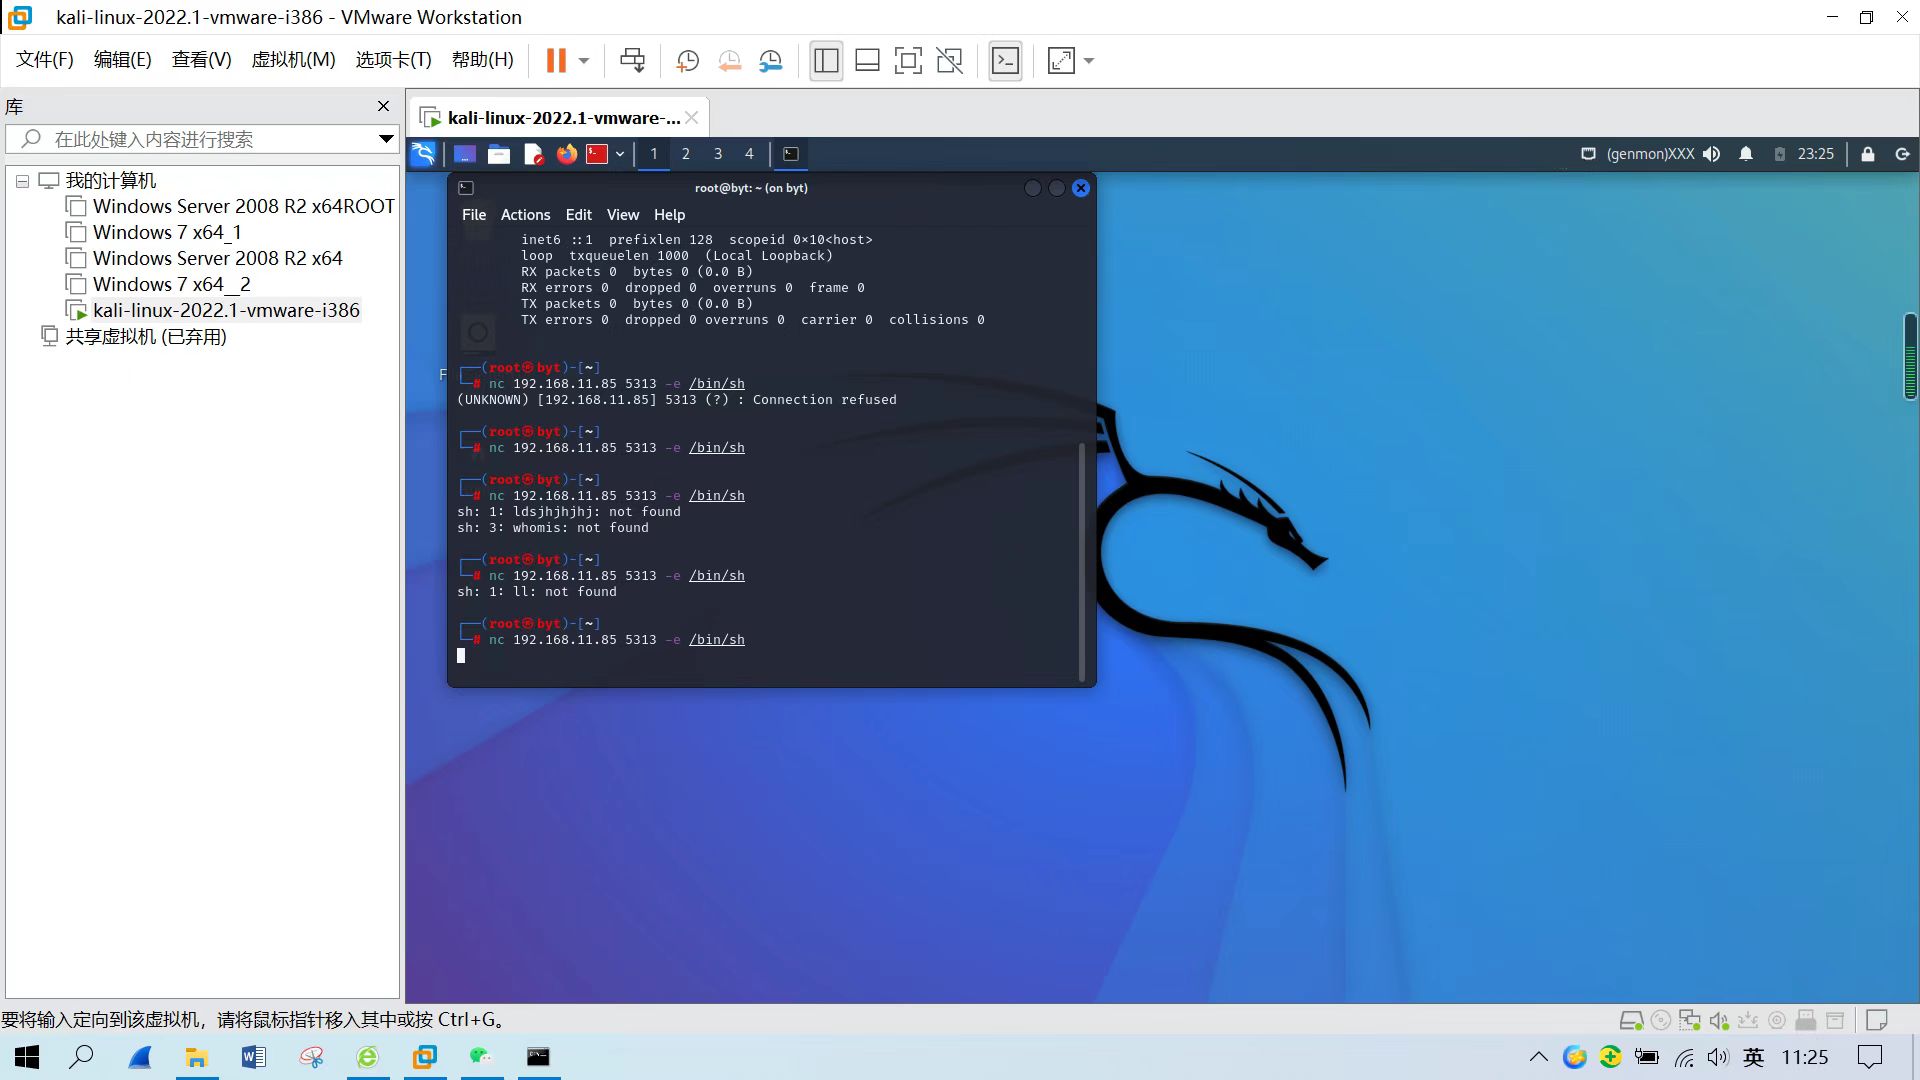Image resolution: width=1920 pixels, height=1080 pixels.
Task: Open the pause button dropdown arrow
Action: (x=584, y=61)
